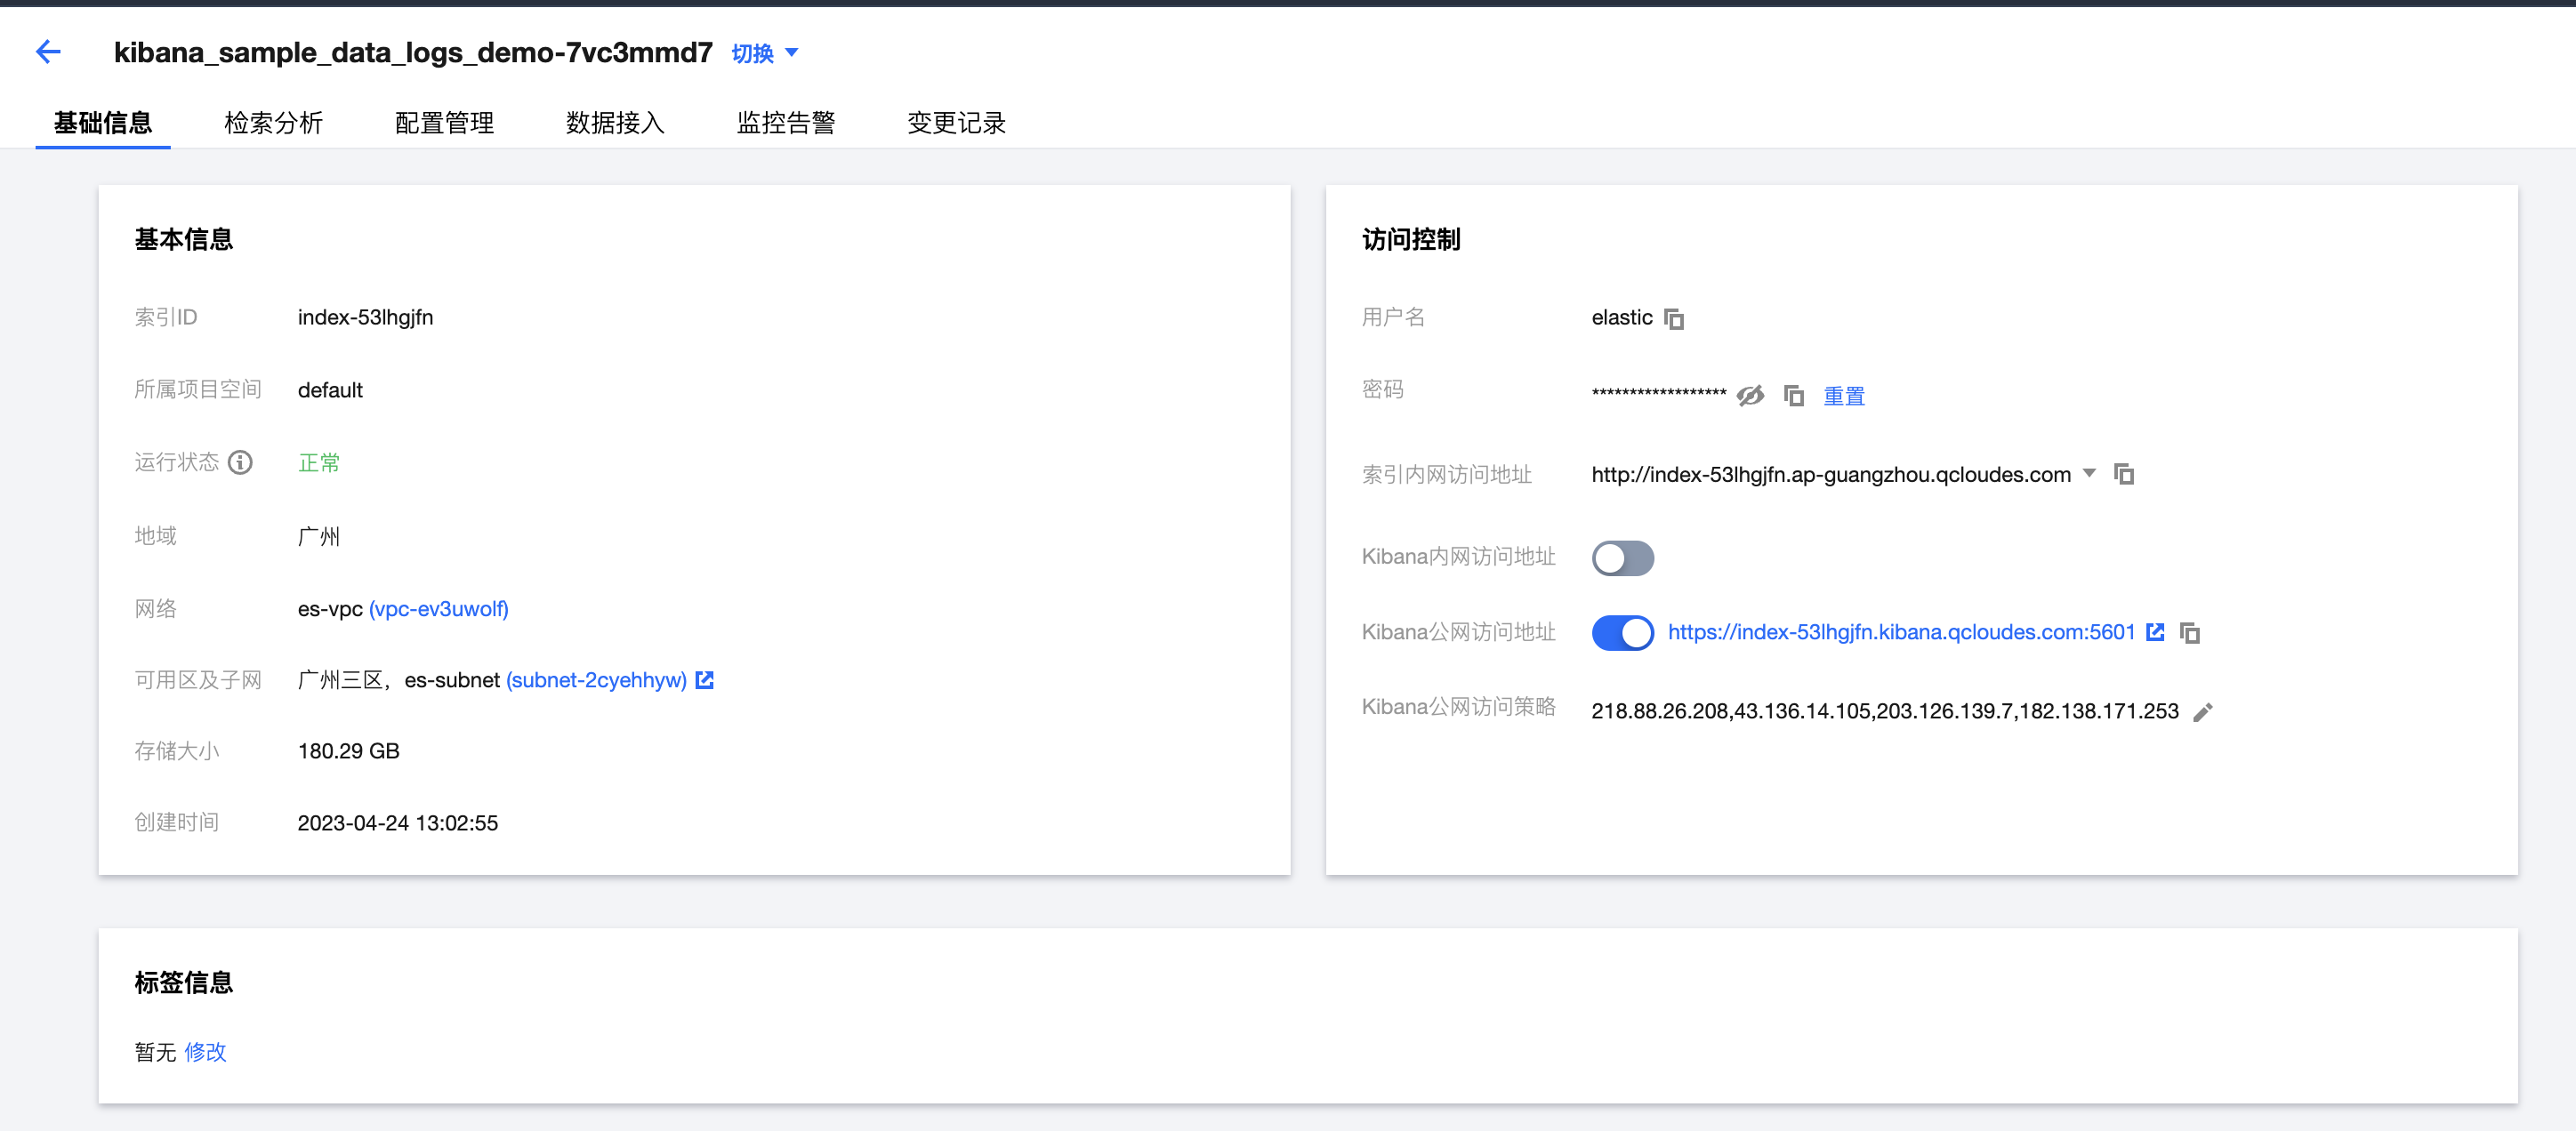Edit the Kibana公网访问策略 IP list

coord(2204,712)
